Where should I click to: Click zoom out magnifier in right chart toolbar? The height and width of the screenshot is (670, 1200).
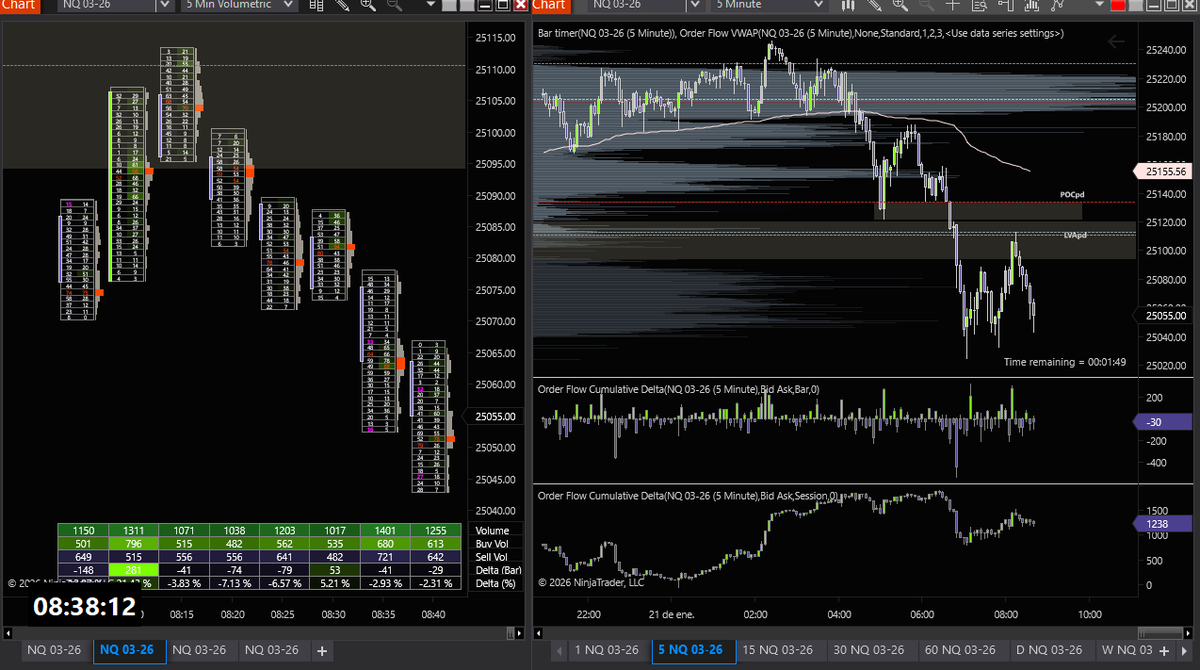pyautogui.click(x=925, y=5)
